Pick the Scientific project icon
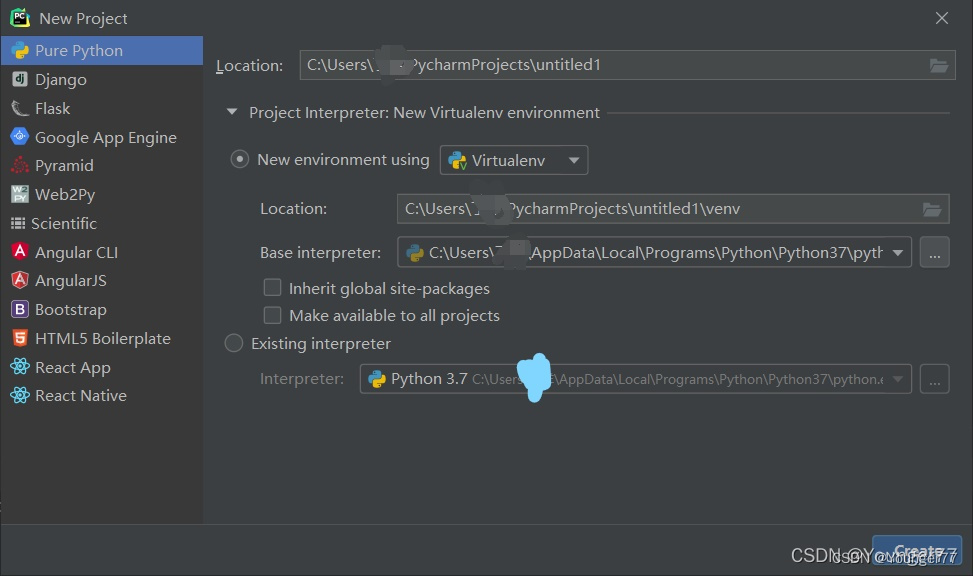The image size is (973, 576). click(18, 223)
